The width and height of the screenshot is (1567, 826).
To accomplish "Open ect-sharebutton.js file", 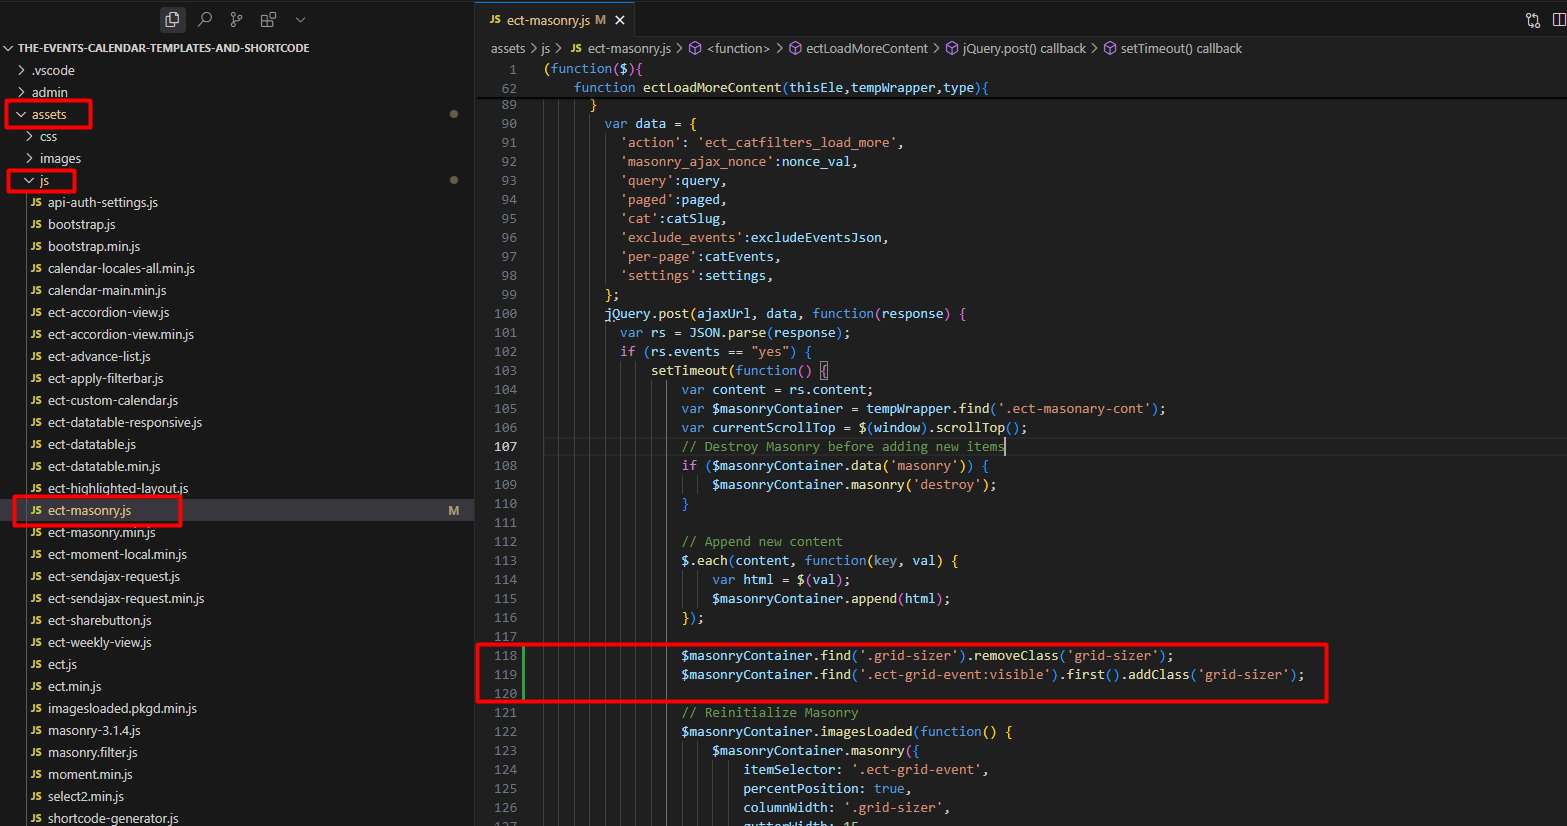I will click(99, 620).
